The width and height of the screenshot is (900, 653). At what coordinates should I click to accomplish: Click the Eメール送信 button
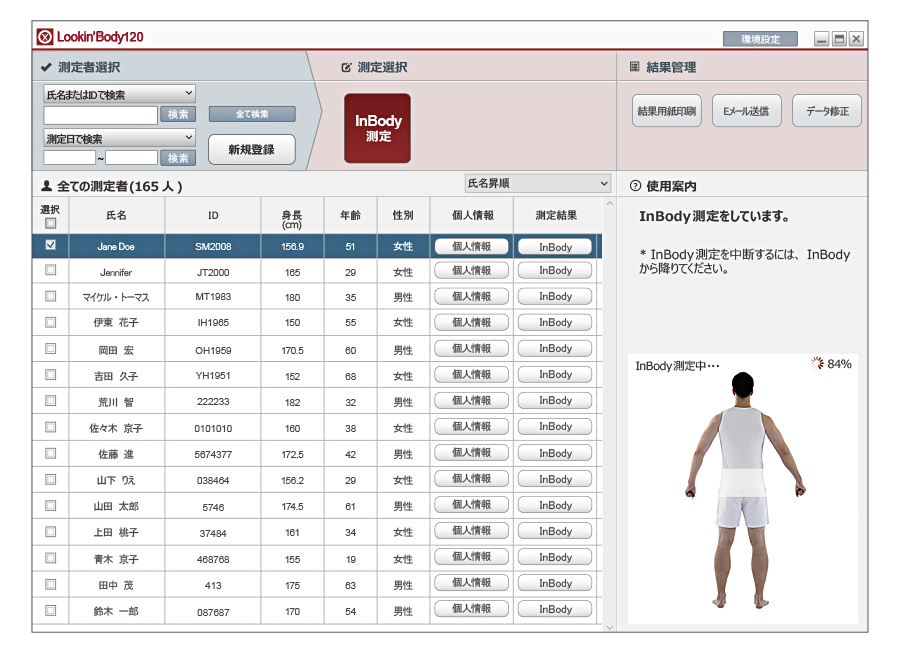pyautogui.click(x=747, y=111)
